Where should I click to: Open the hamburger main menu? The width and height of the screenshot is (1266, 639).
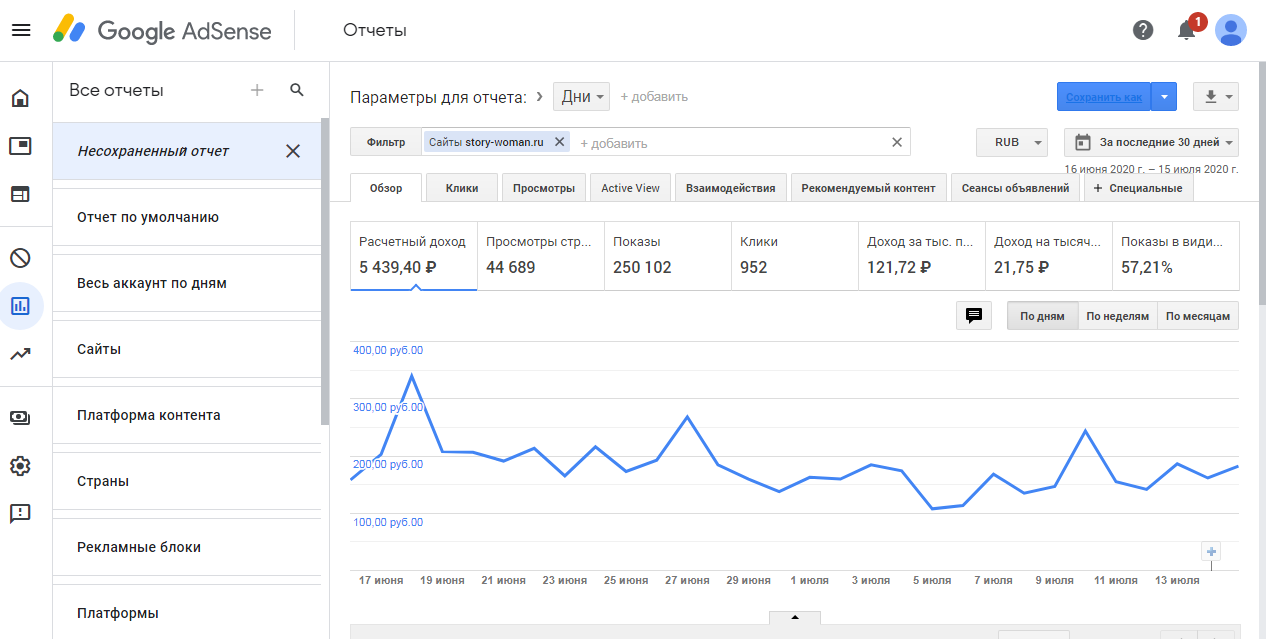coord(21,30)
